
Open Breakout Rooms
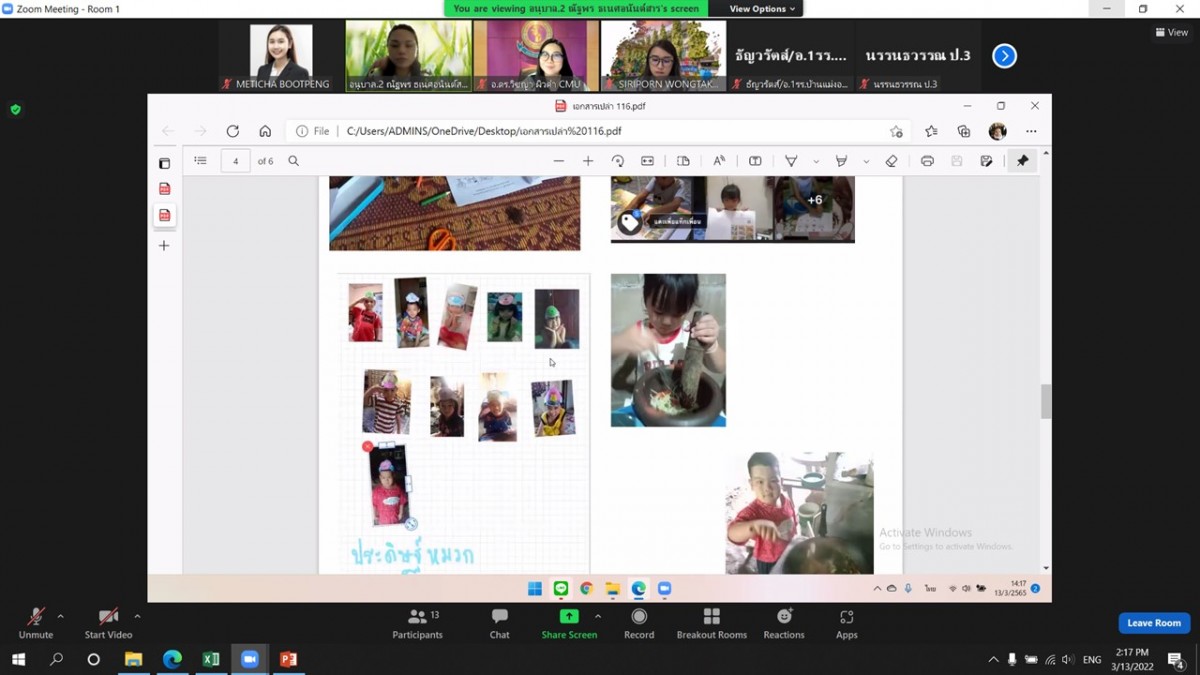712,623
